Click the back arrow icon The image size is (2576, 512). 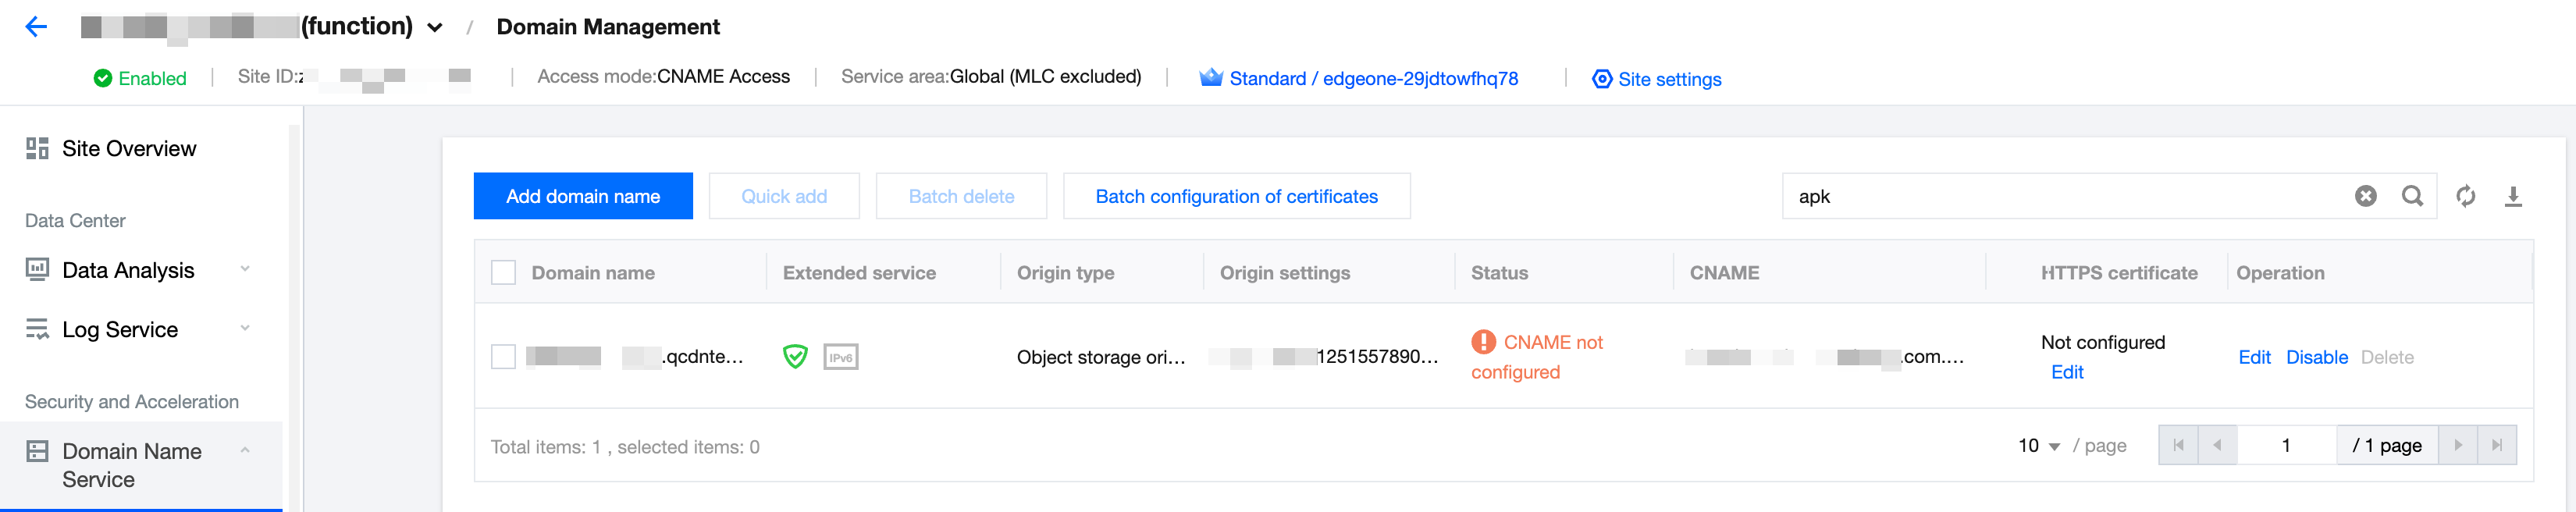(36, 27)
